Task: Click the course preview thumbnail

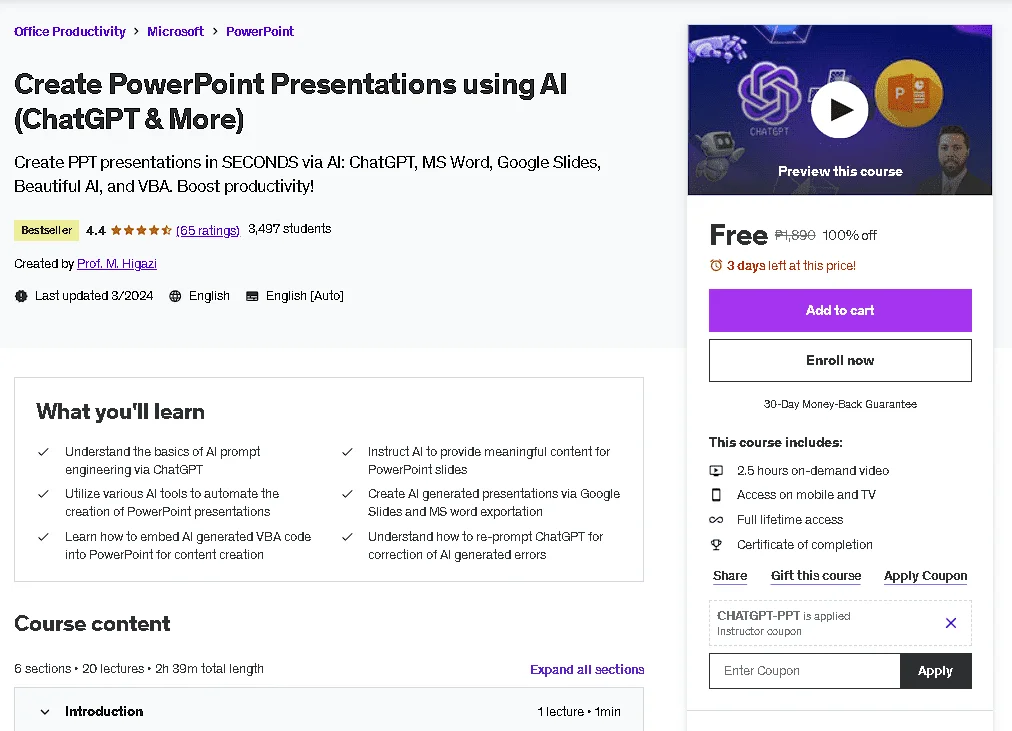Action: coord(839,110)
